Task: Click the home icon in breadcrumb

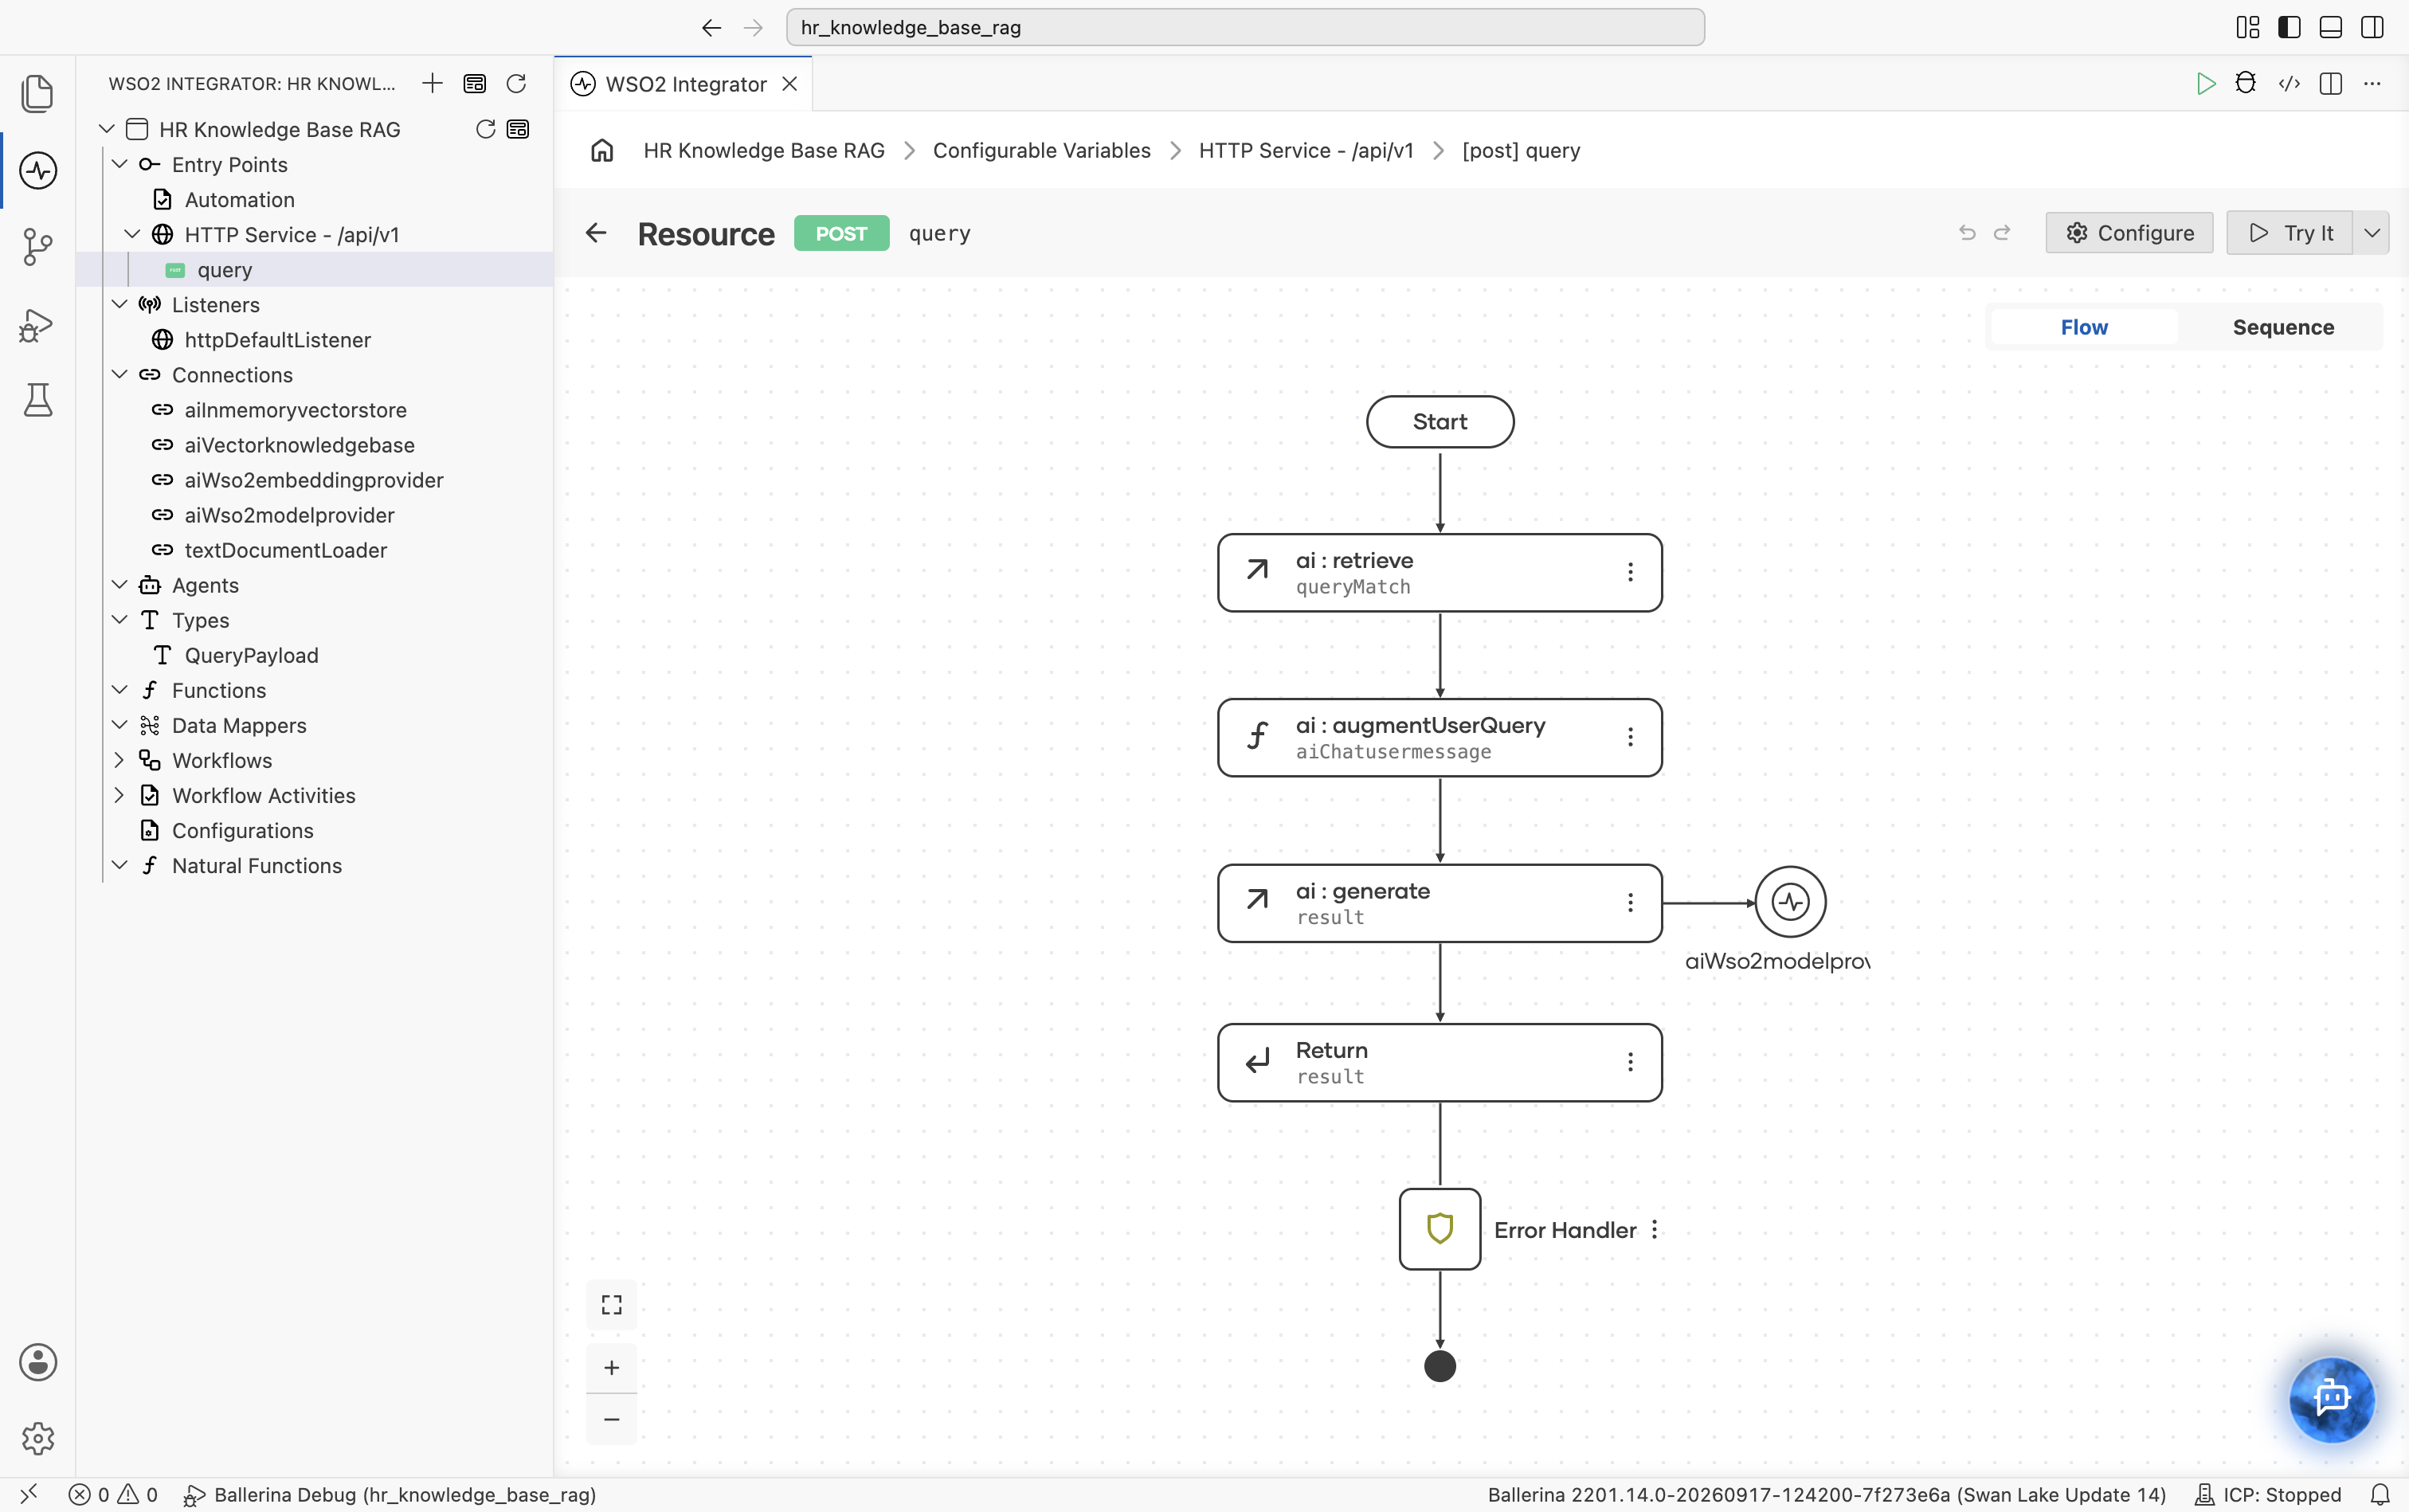Action: 602,150
